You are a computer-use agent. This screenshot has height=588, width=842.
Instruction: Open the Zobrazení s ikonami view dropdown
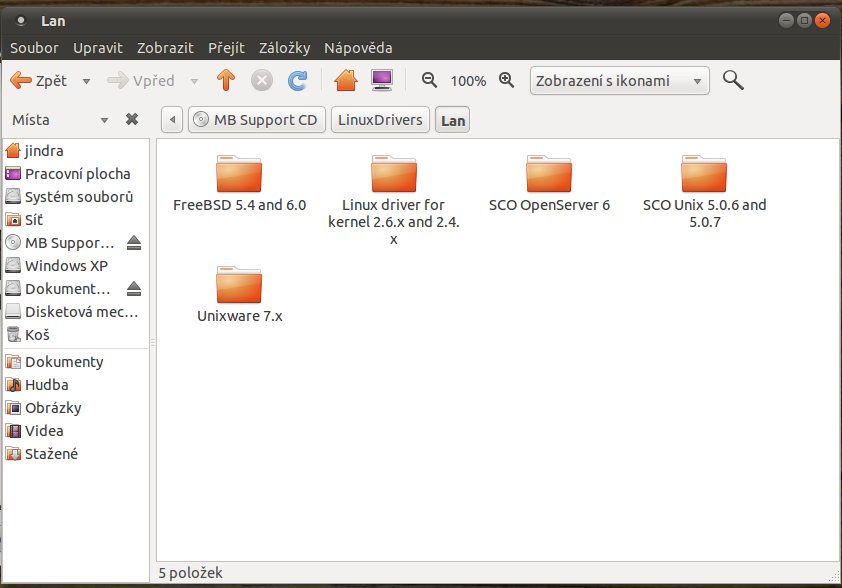pyautogui.click(x=619, y=81)
